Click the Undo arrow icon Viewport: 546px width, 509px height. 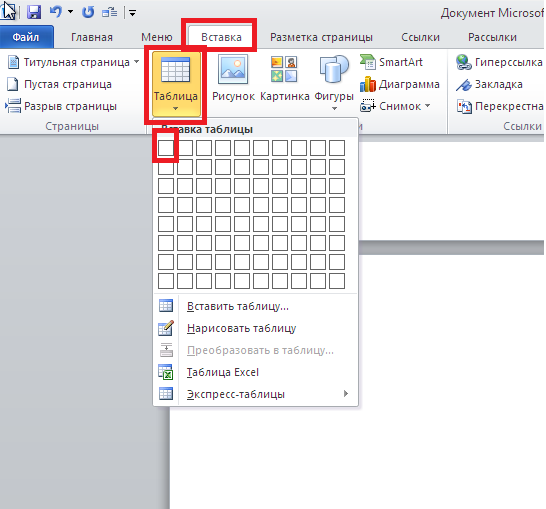56,12
